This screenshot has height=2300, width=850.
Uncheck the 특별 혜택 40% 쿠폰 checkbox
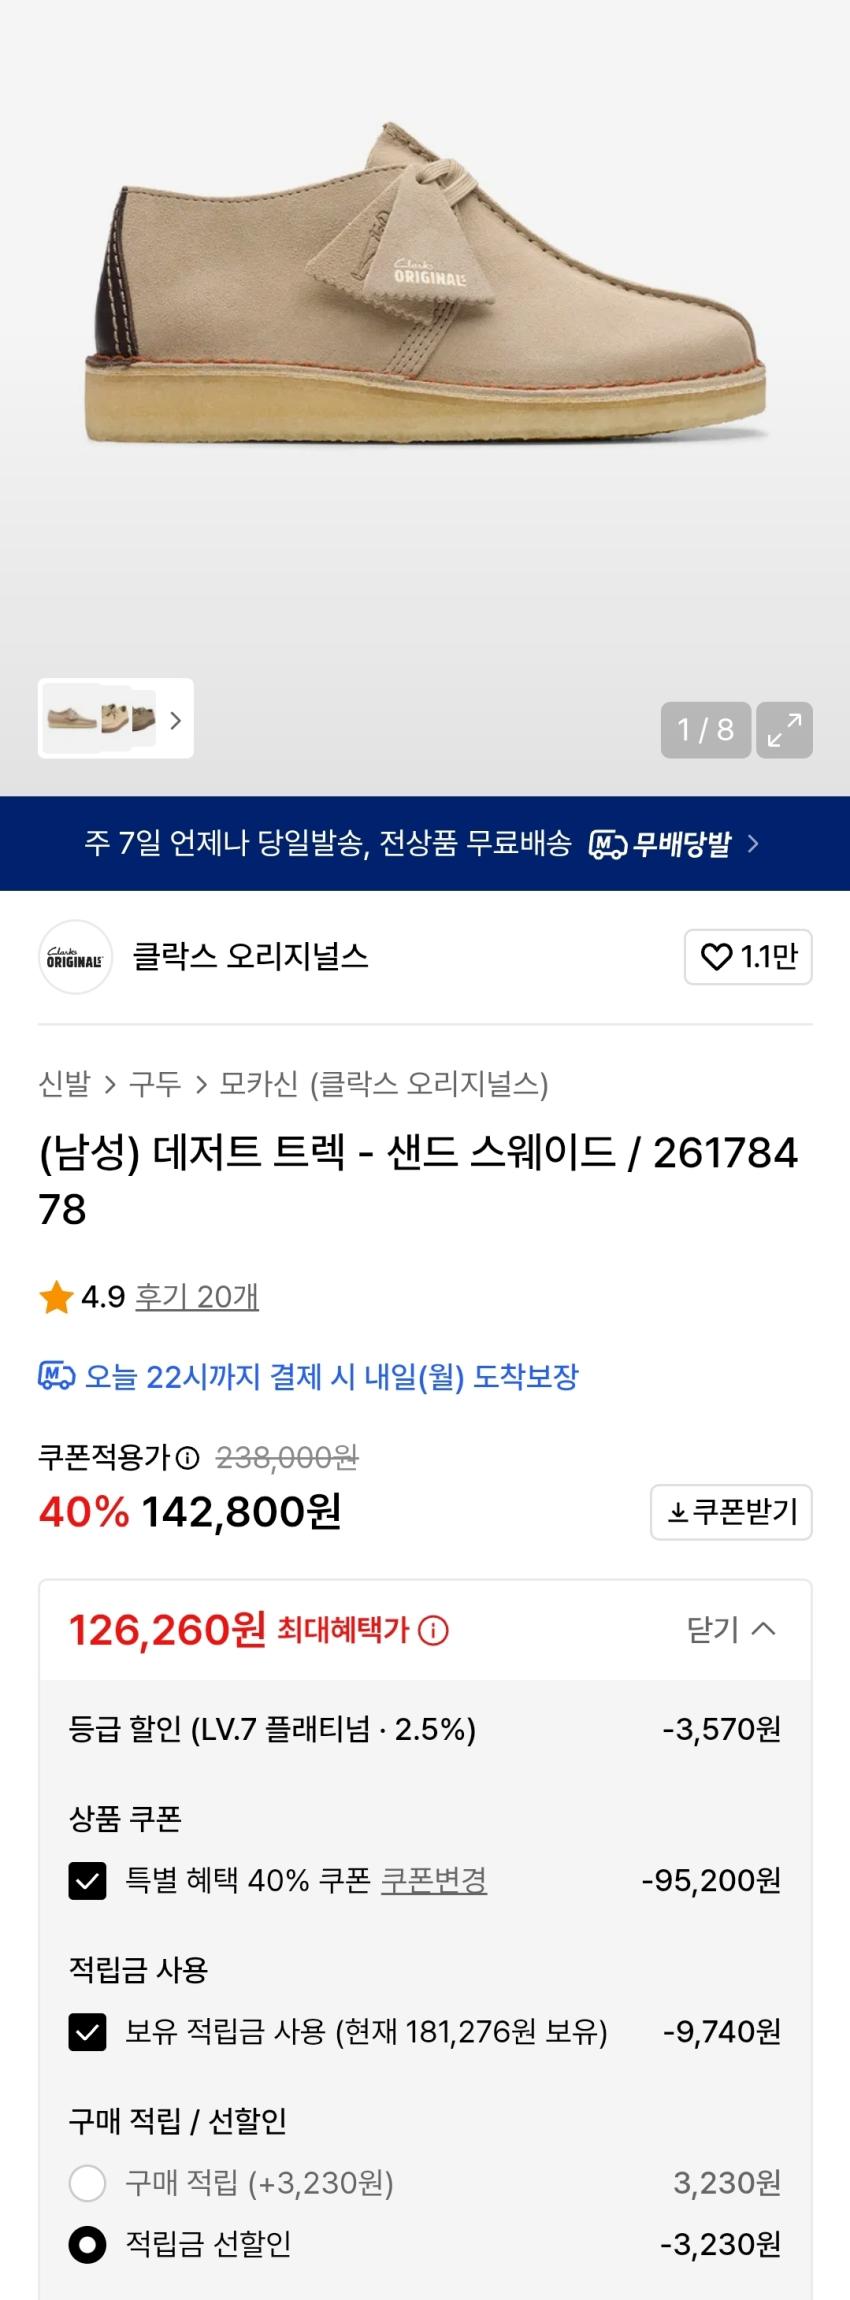coord(88,1881)
